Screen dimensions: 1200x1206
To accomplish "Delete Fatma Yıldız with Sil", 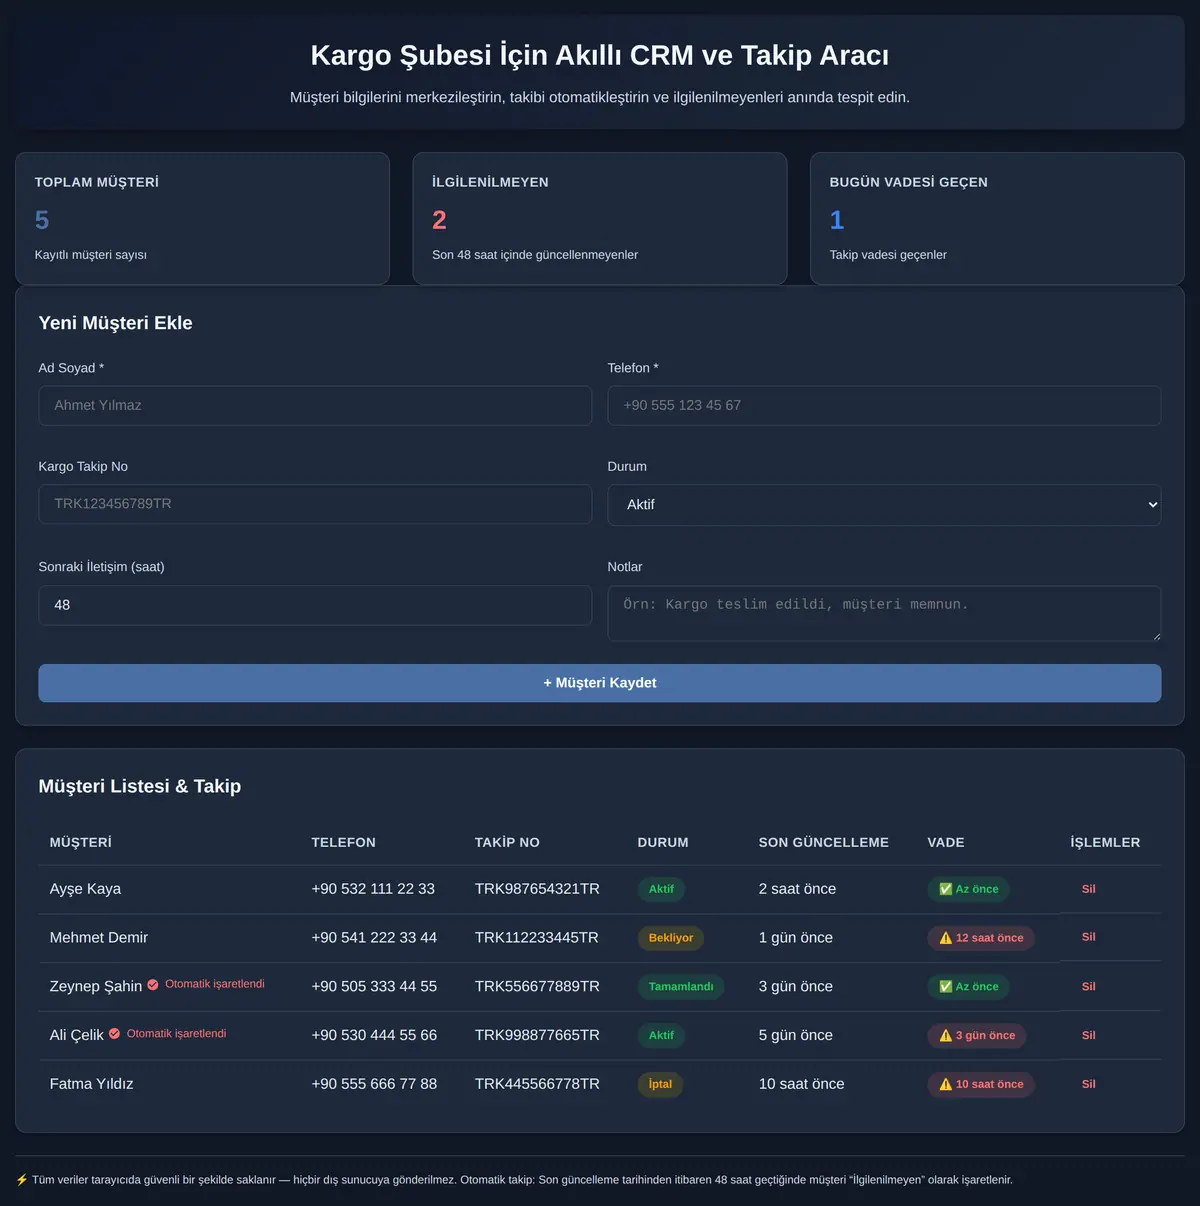I will pos(1089,1084).
